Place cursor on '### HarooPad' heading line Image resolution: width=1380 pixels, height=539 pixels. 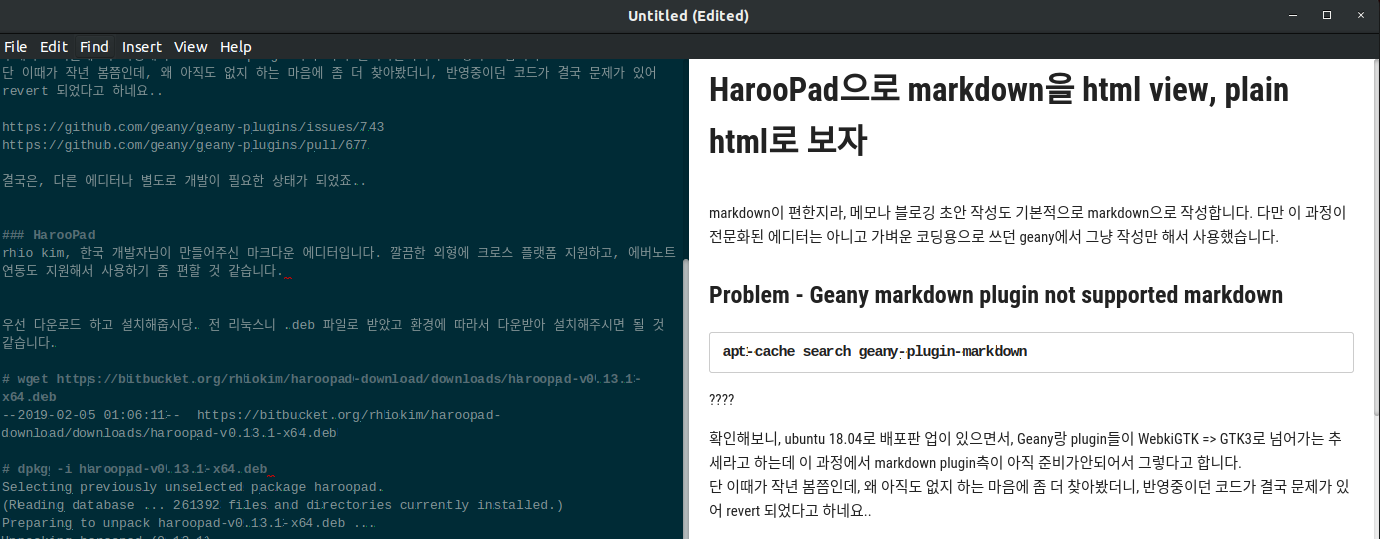tap(49, 235)
